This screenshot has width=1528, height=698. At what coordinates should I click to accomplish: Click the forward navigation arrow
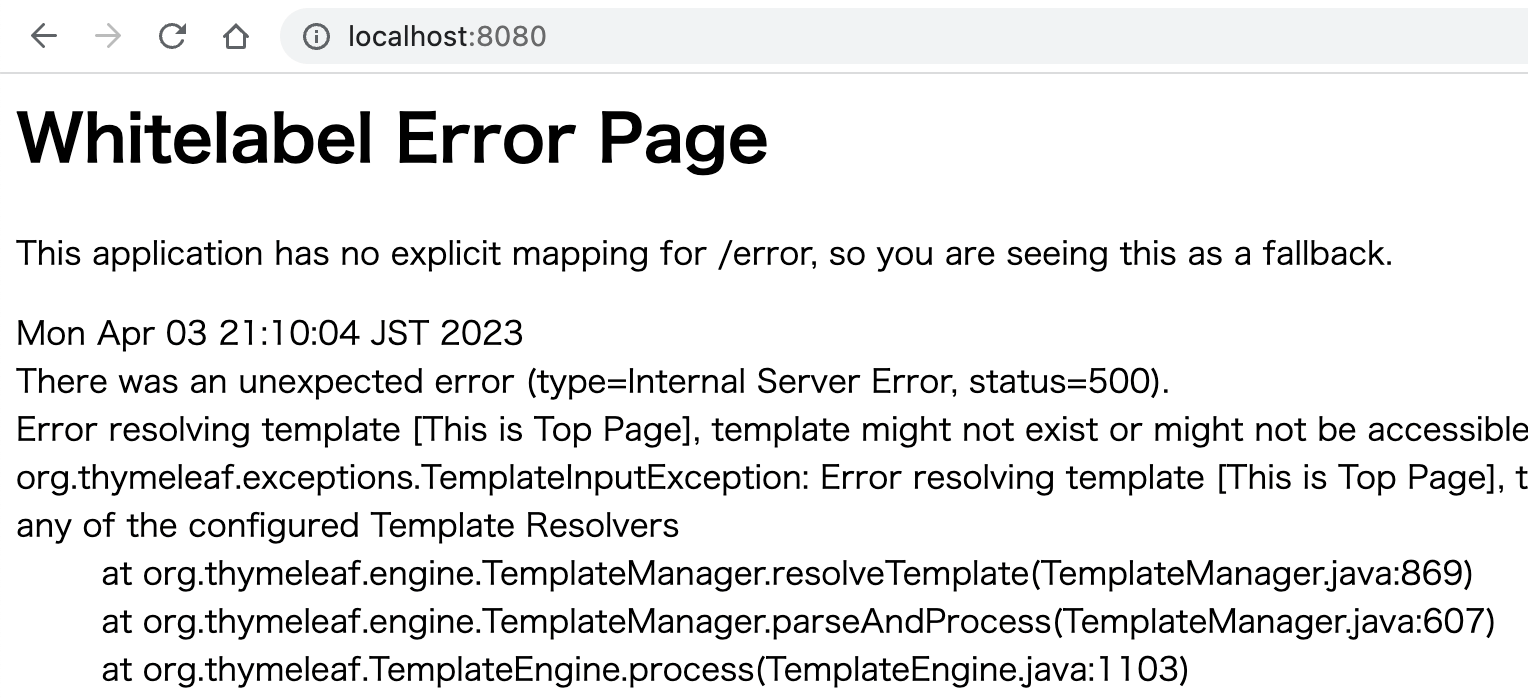(x=108, y=37)
